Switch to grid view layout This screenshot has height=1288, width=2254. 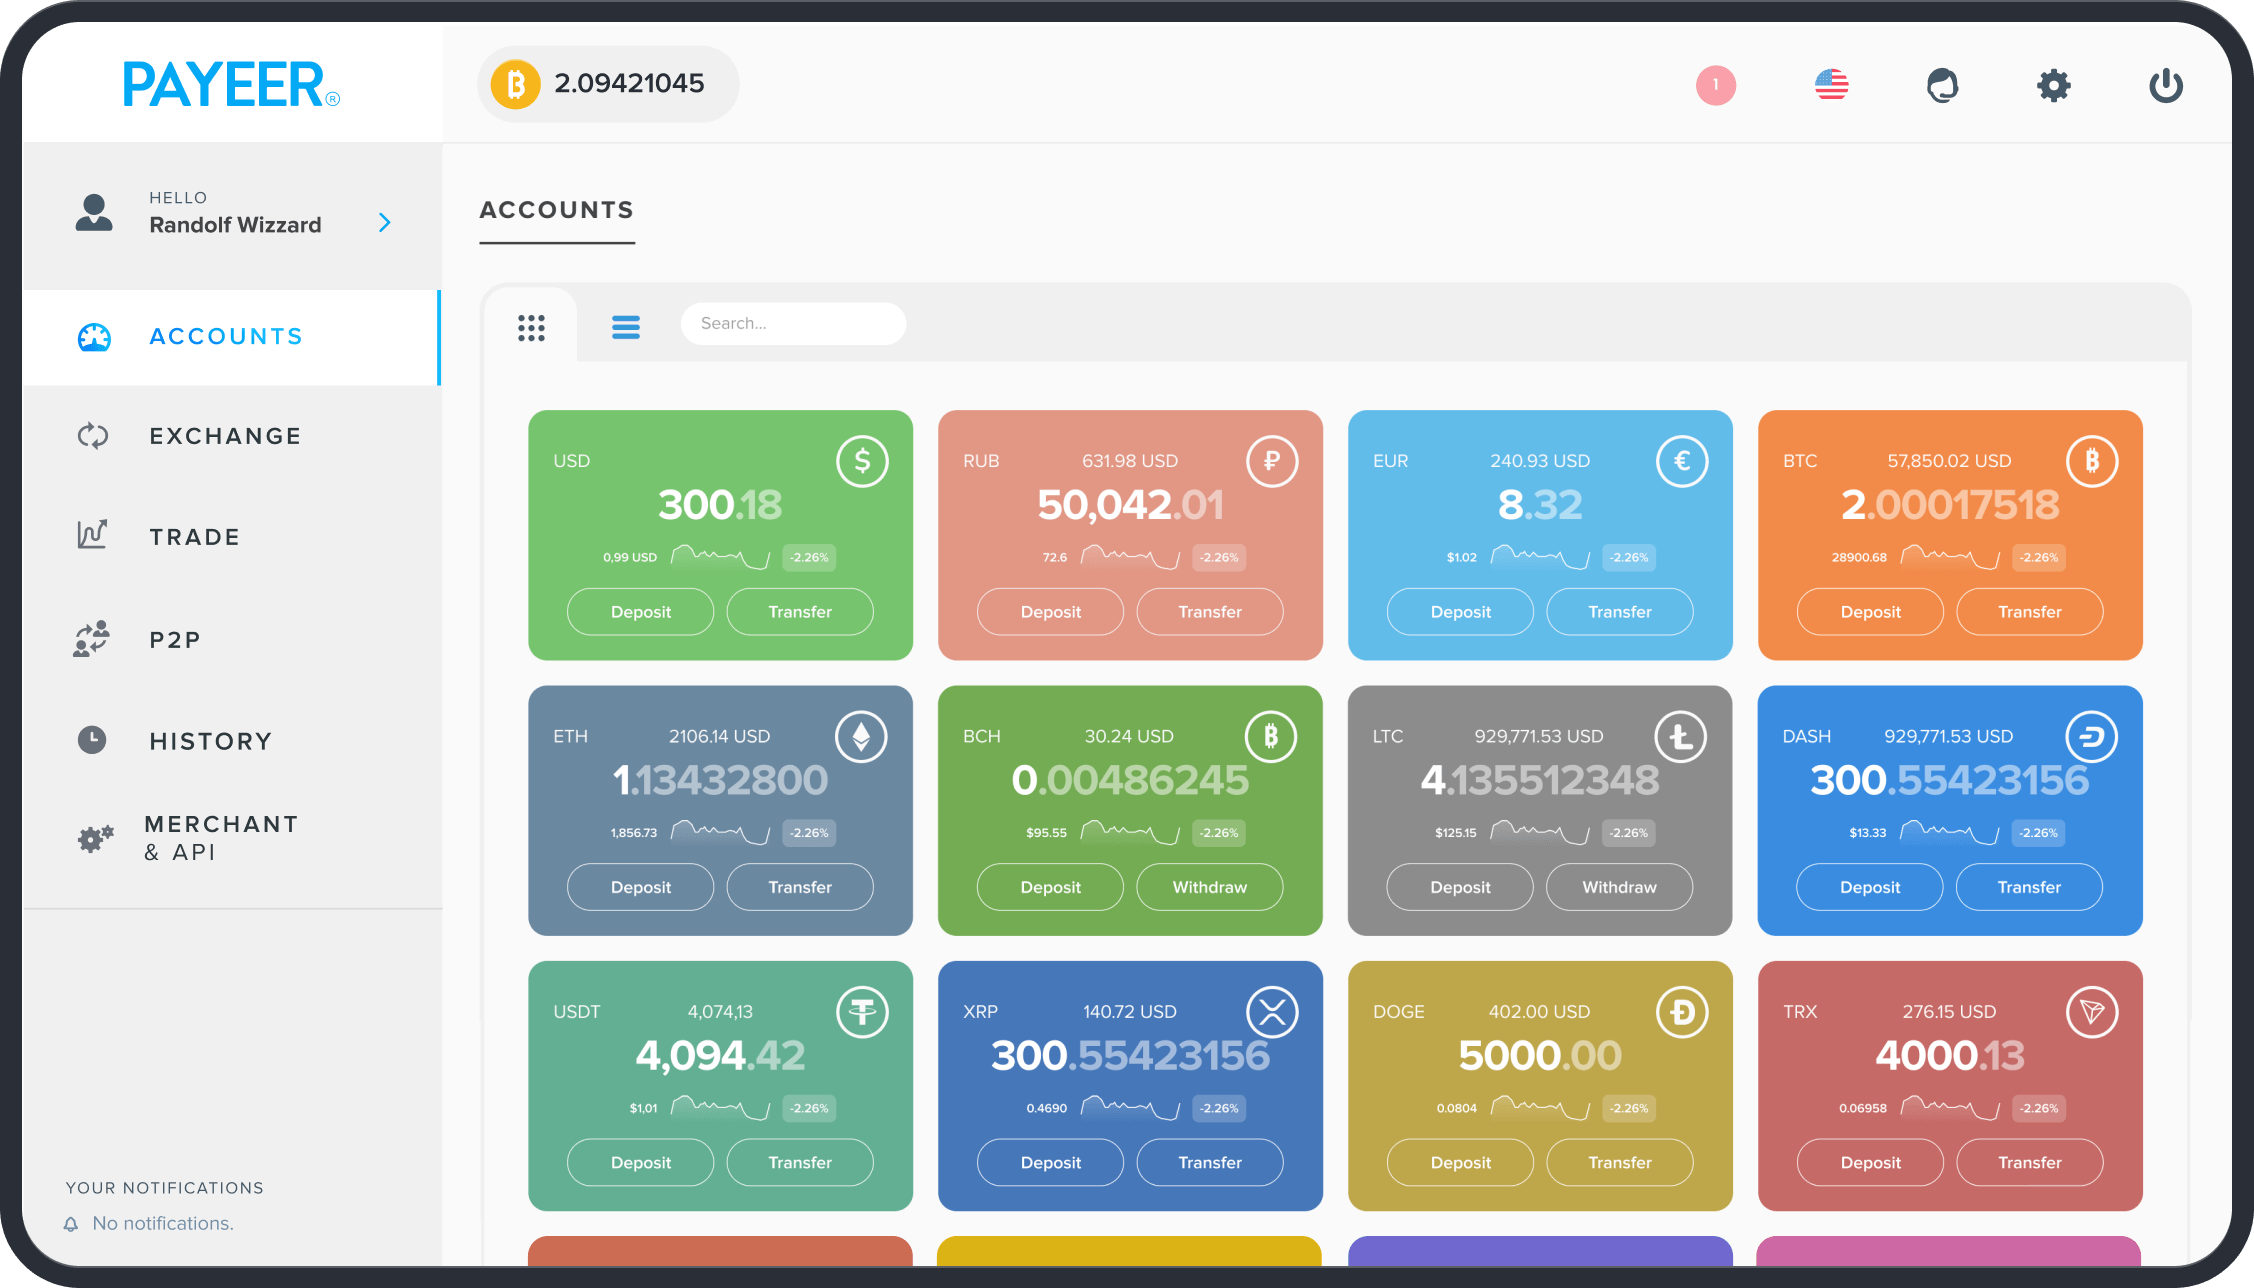[x=531, y=327]
